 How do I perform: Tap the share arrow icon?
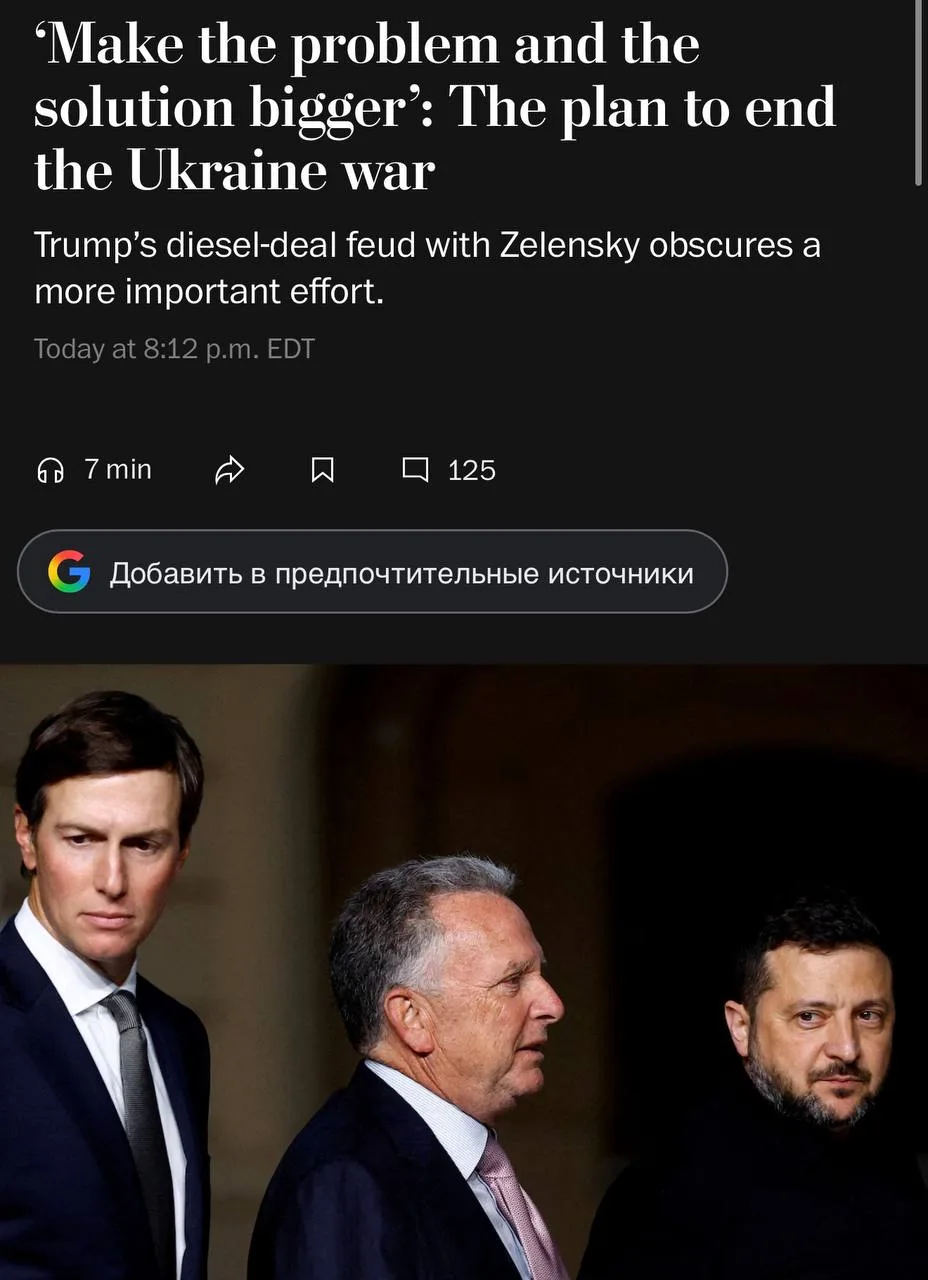(230, 469)
